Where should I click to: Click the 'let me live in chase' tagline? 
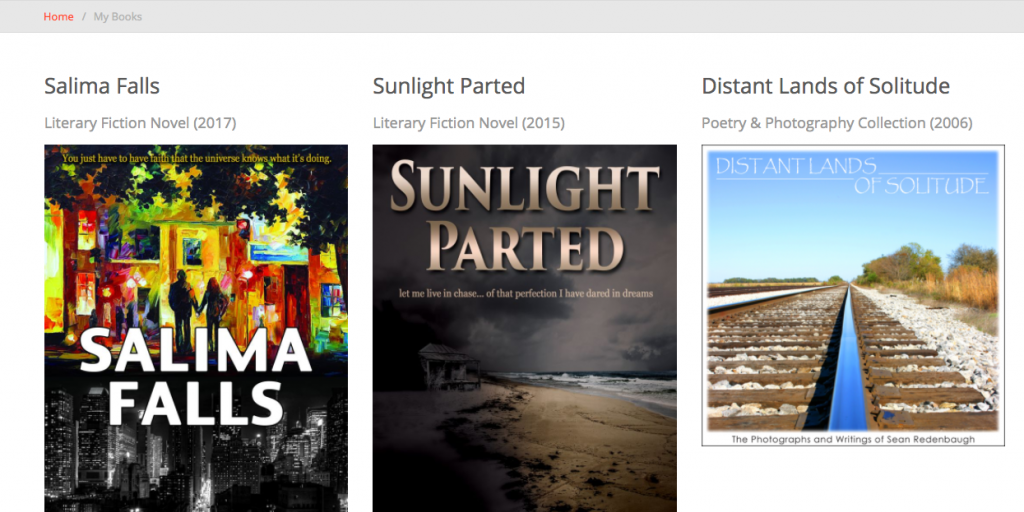click(x=524, y=294)
